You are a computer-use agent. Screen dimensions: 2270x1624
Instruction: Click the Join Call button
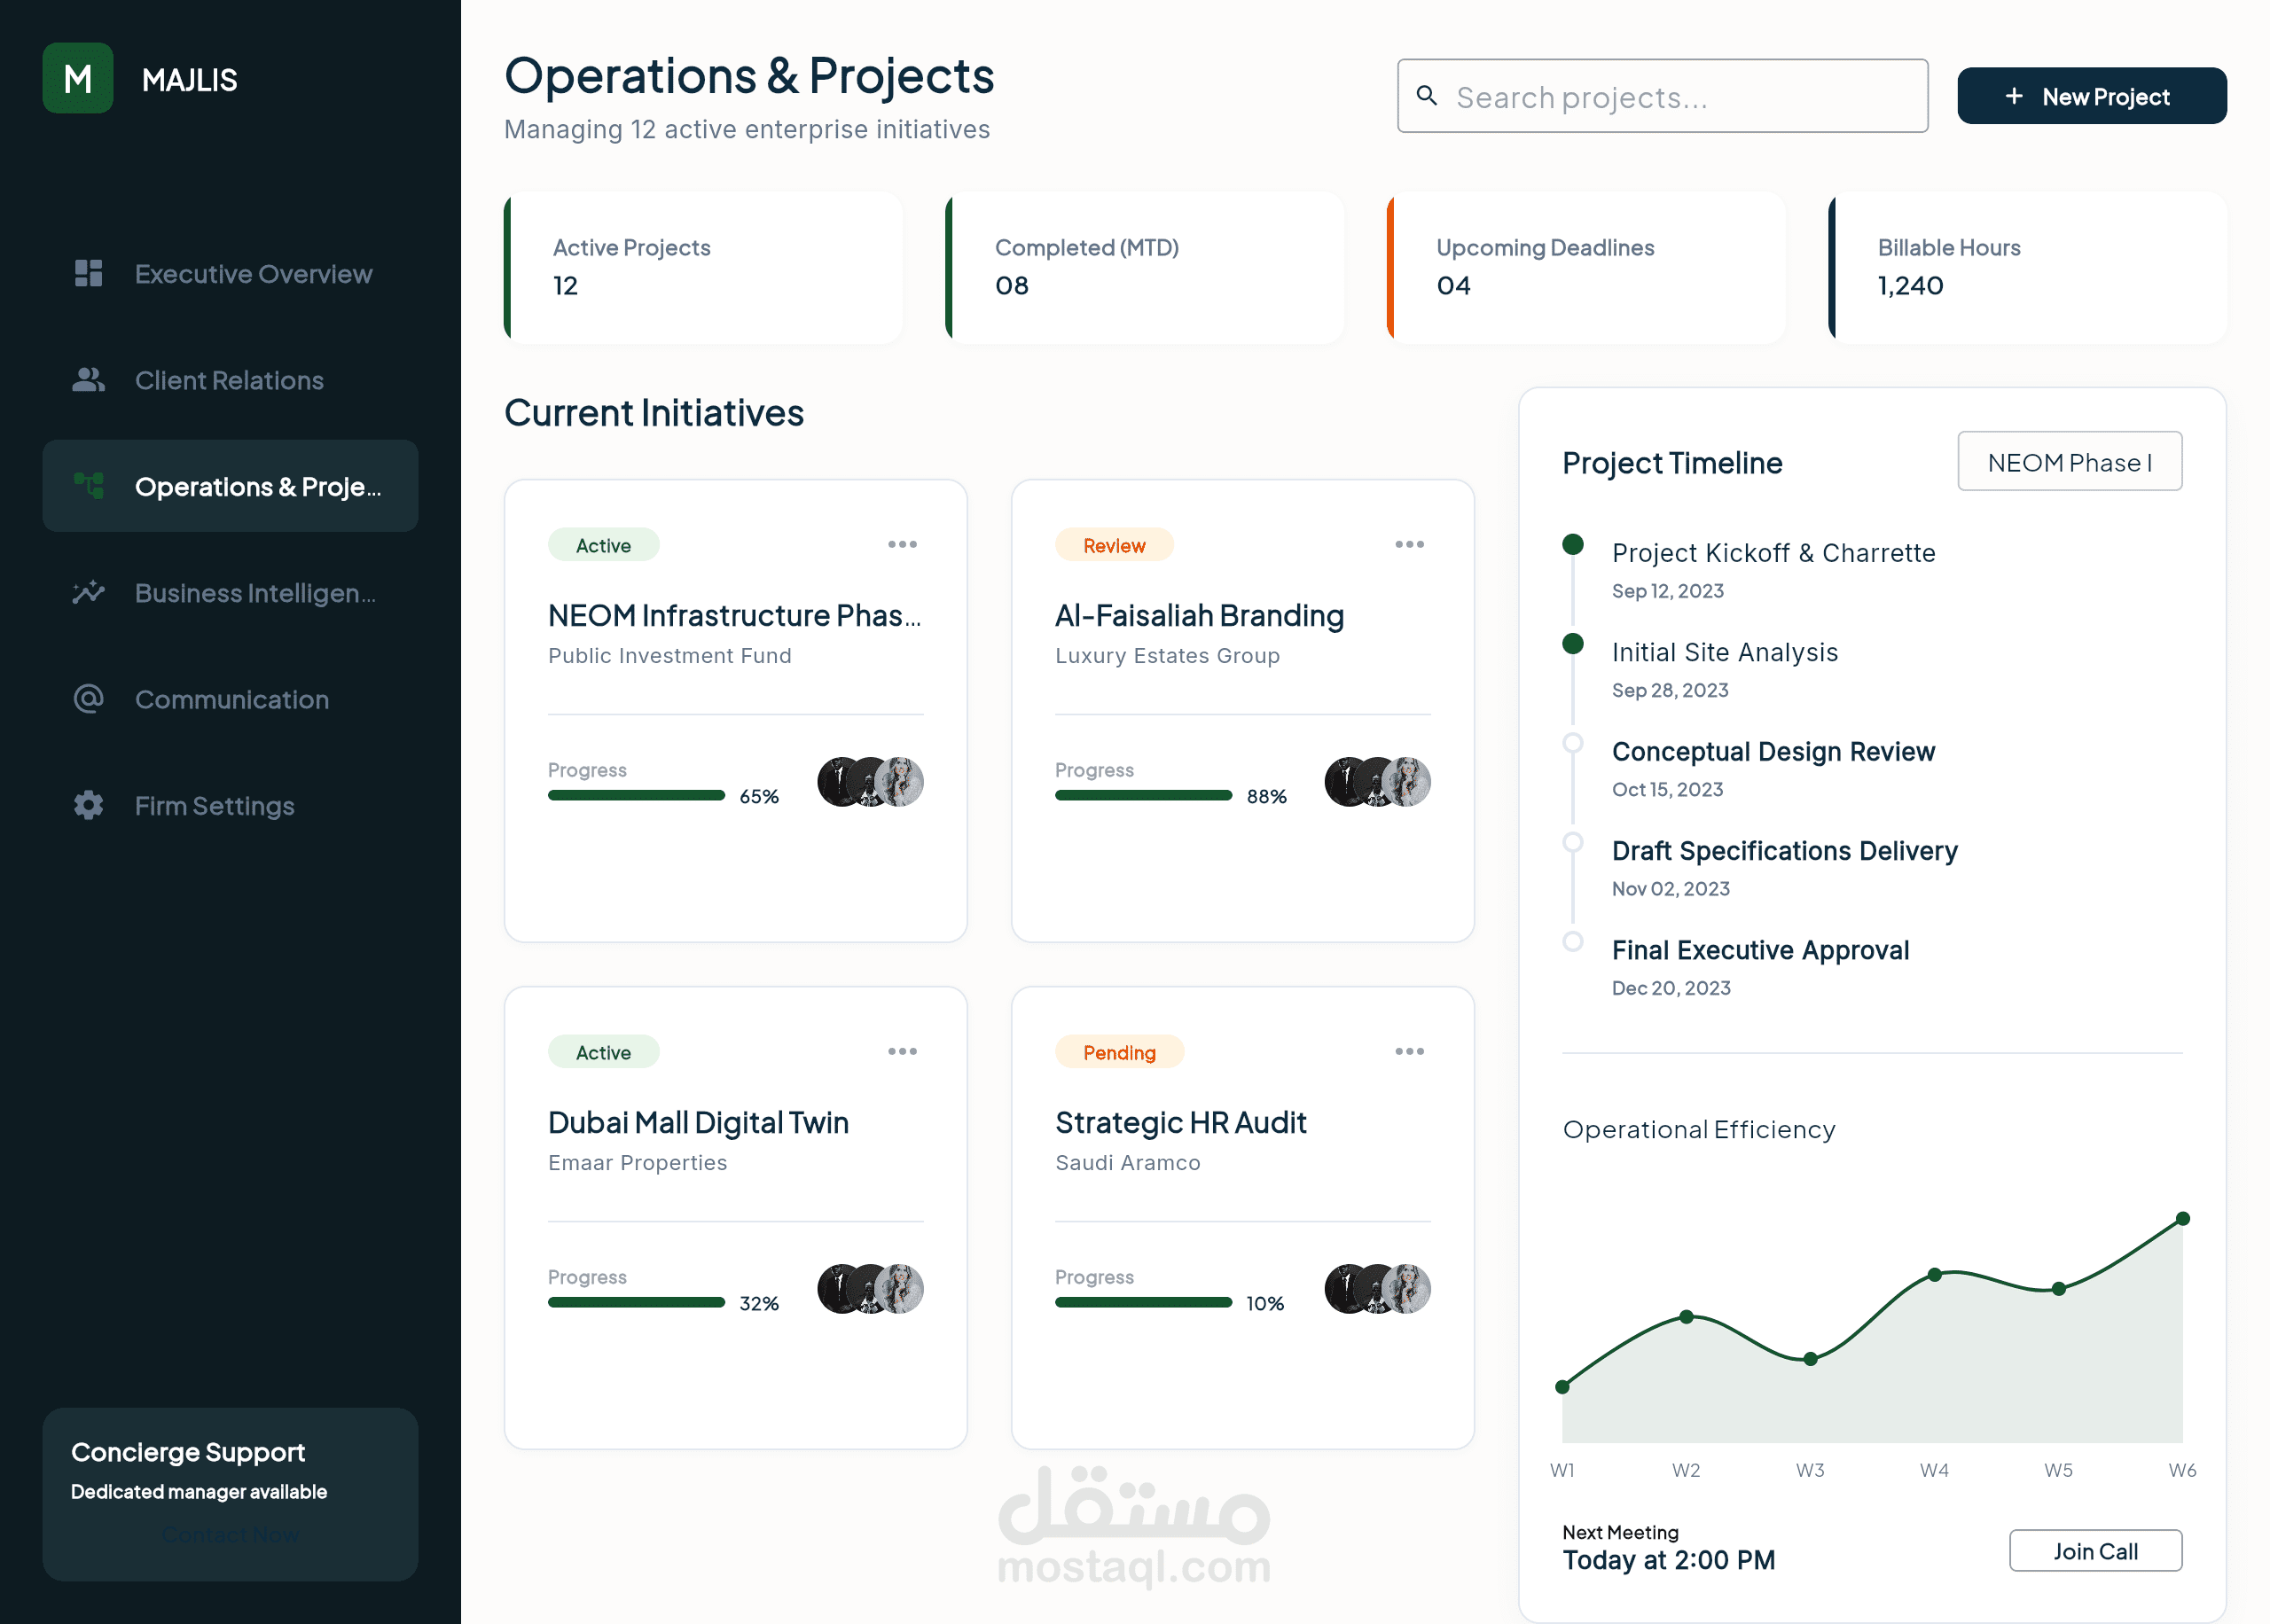point(2095,1550)
